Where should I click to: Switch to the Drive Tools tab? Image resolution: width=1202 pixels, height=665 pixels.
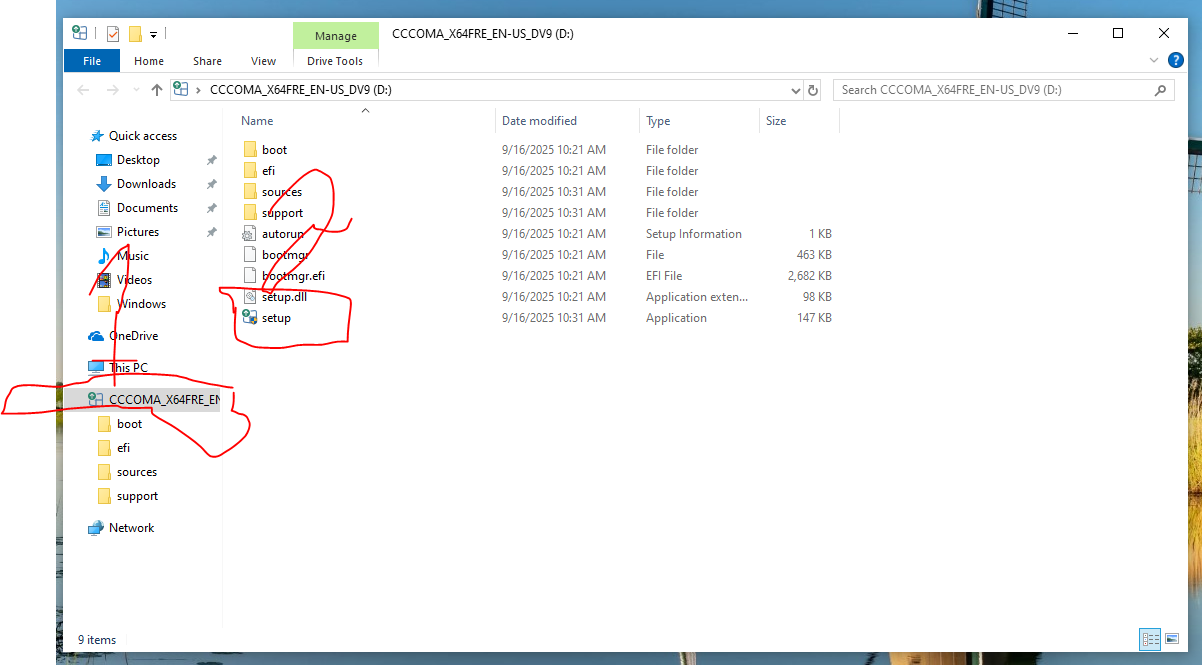pyautogui.click(x=335, y=61)
